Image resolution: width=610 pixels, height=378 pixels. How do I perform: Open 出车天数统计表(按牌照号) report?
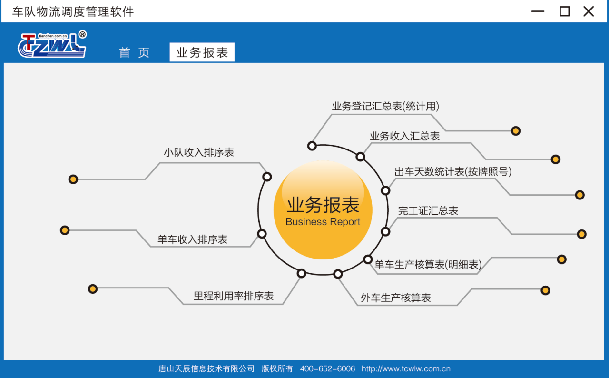coord(453,172)
